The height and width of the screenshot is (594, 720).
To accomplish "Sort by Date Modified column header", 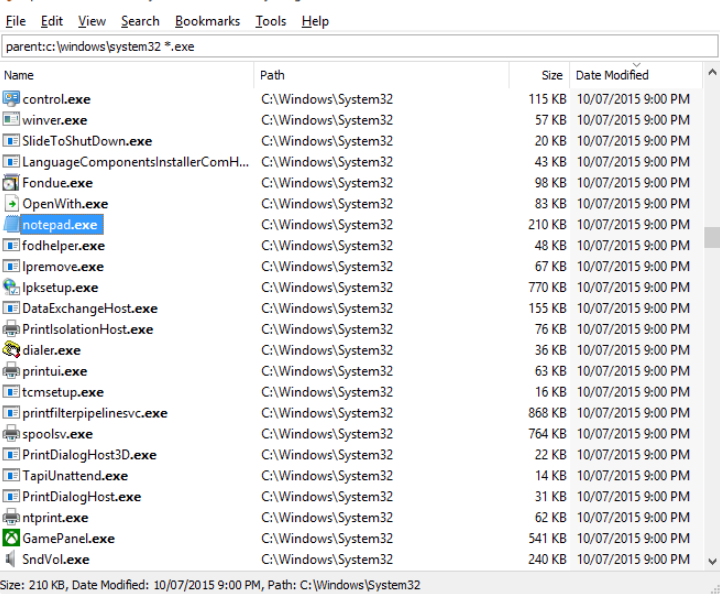I will (x=636, y=75).
